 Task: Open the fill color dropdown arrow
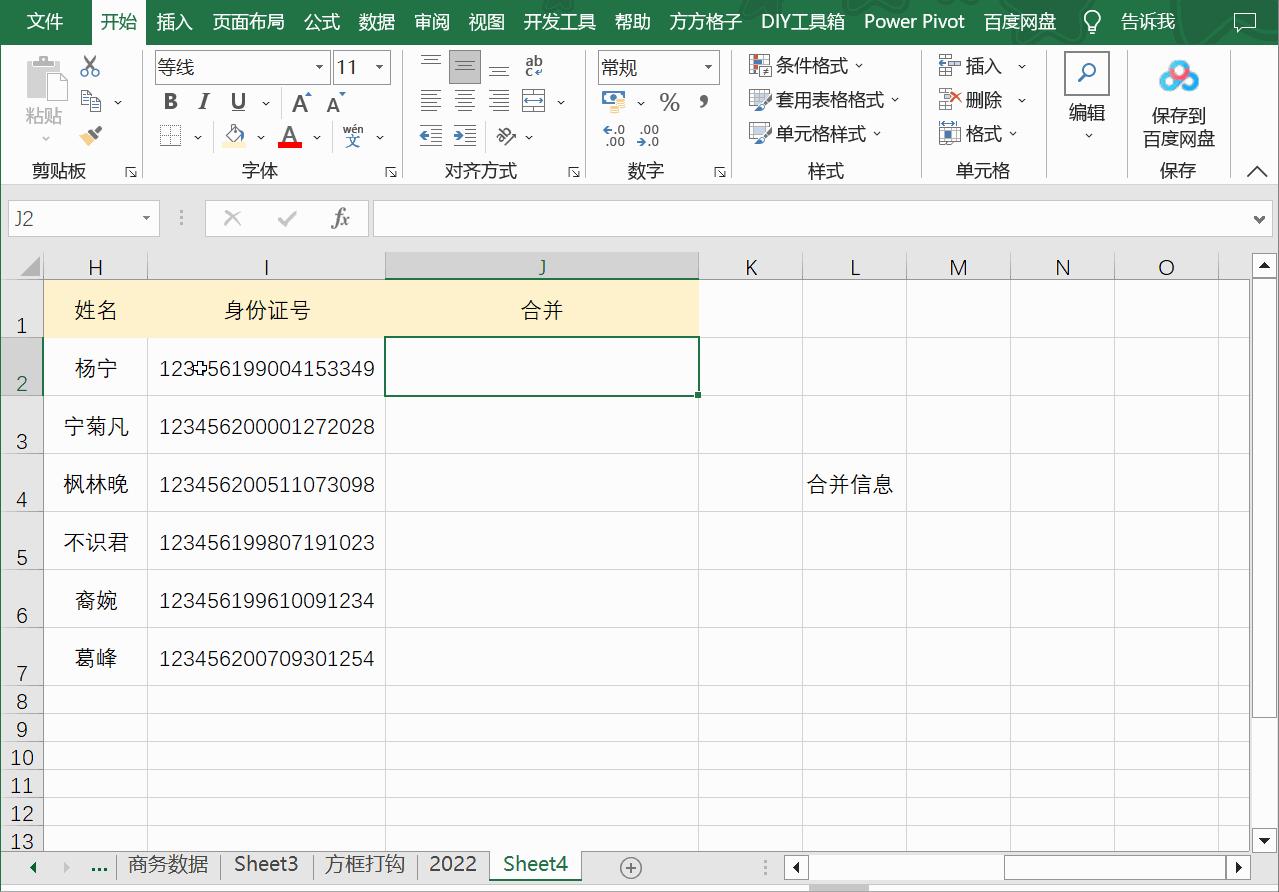pyautogui.click(x=260, y=135)
